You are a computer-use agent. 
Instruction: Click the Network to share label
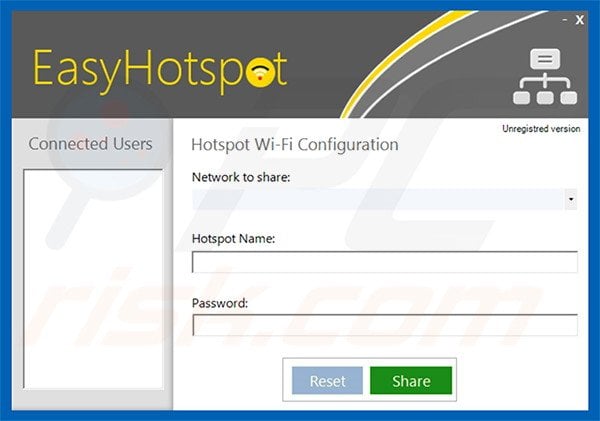[x=241, y=177]
